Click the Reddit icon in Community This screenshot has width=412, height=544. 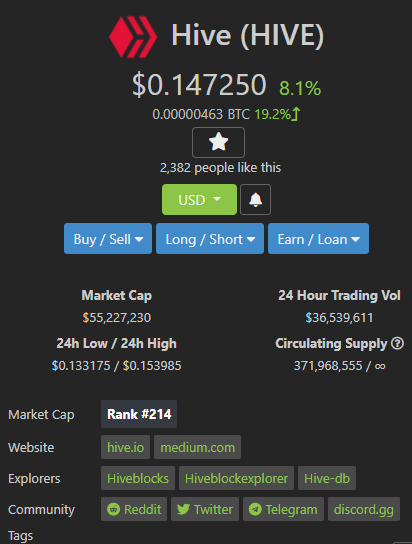click(113, 509)
